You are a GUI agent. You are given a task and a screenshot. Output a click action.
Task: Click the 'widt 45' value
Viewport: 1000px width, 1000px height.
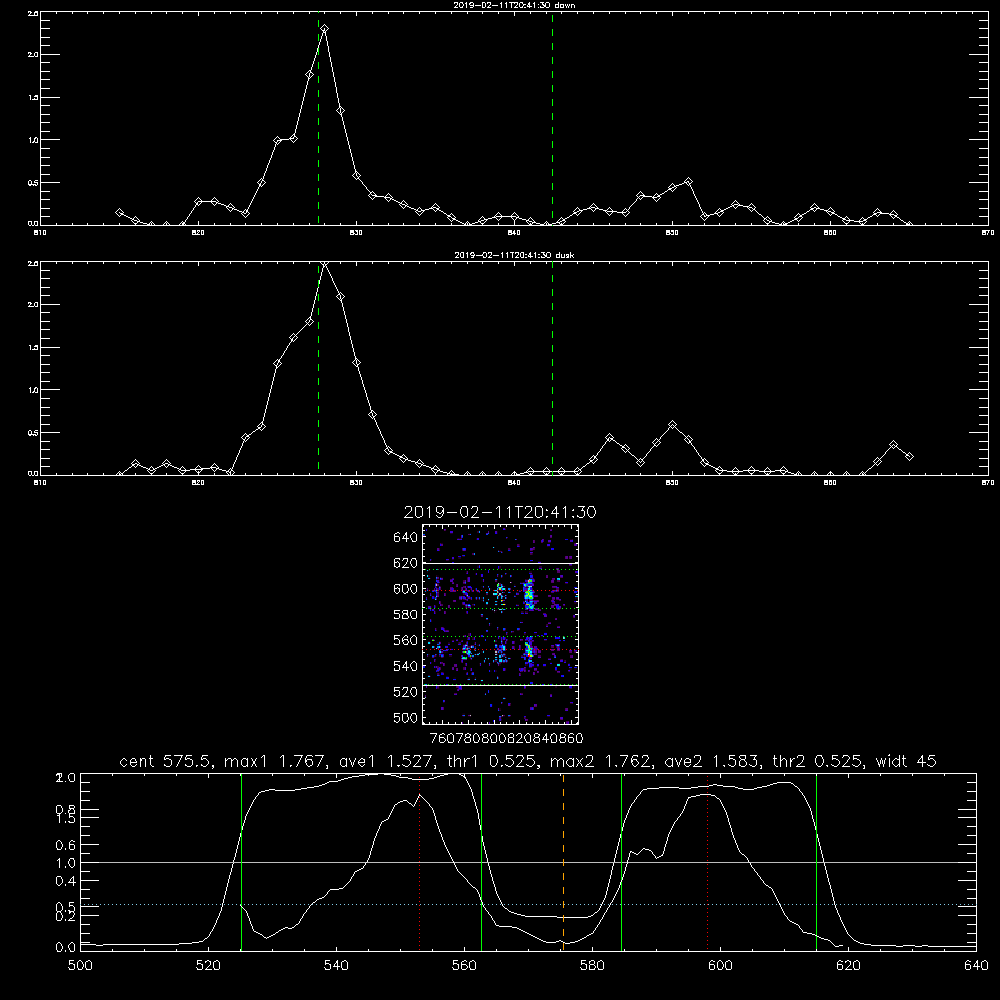tap(906, 761)
